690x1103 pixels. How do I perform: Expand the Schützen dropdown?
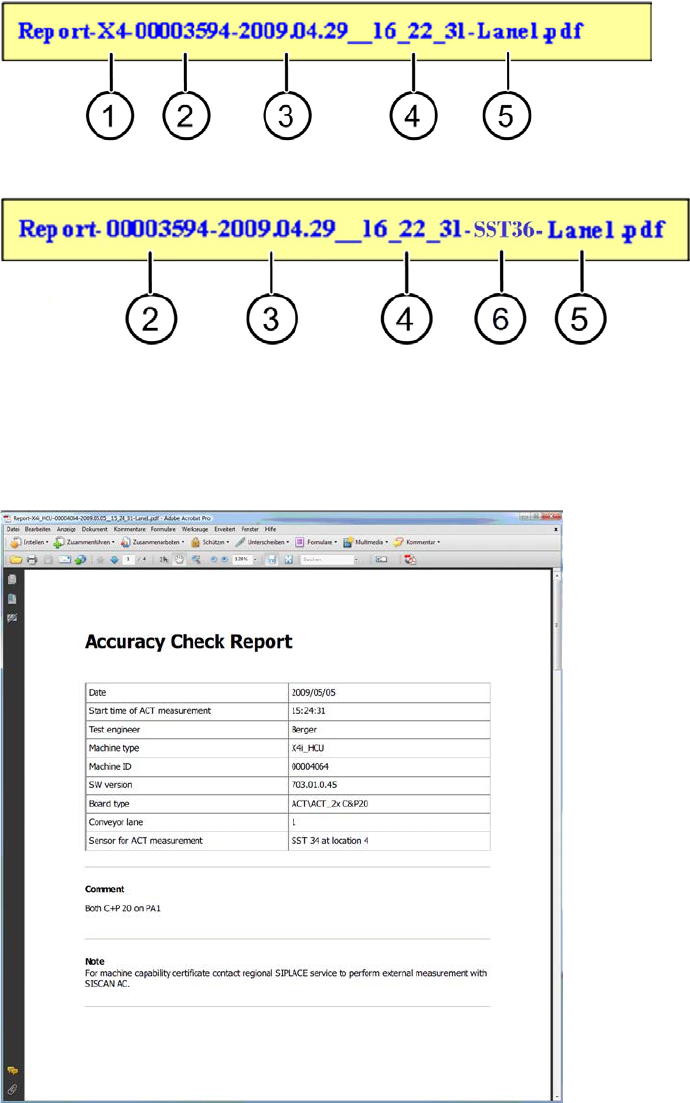coord(228,542)
